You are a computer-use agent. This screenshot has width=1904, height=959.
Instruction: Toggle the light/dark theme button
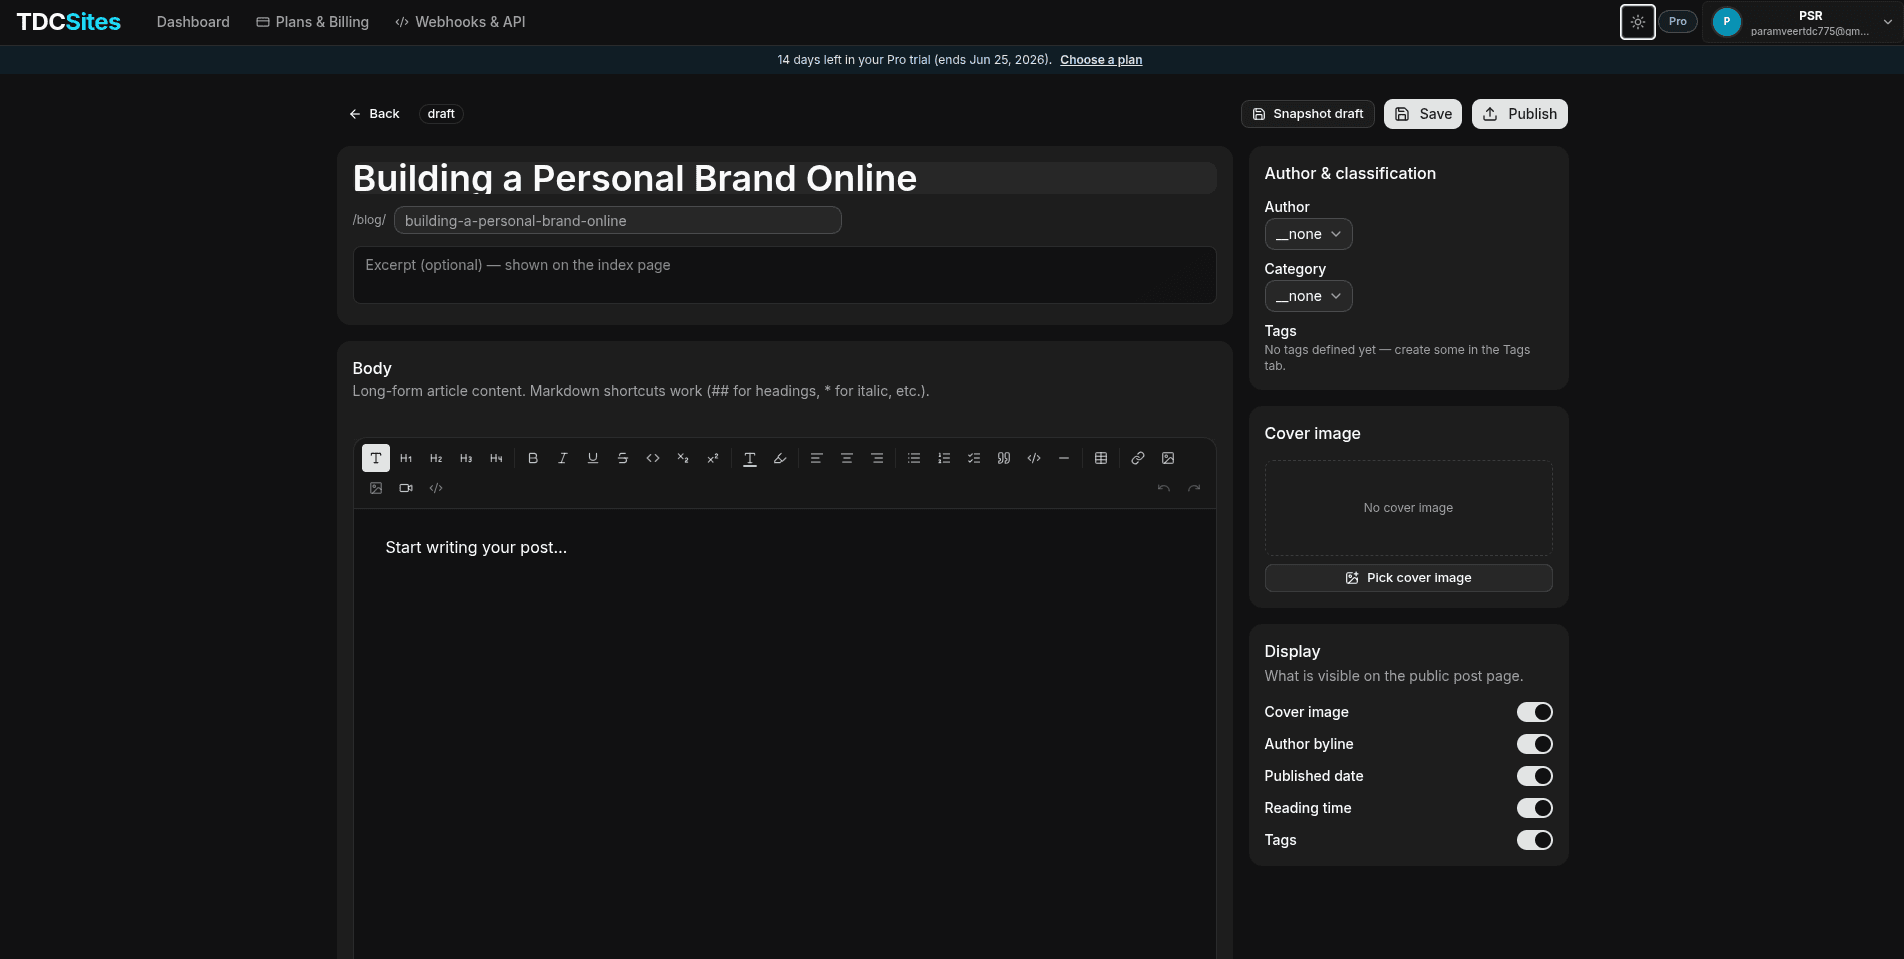tap(1638, 22)
